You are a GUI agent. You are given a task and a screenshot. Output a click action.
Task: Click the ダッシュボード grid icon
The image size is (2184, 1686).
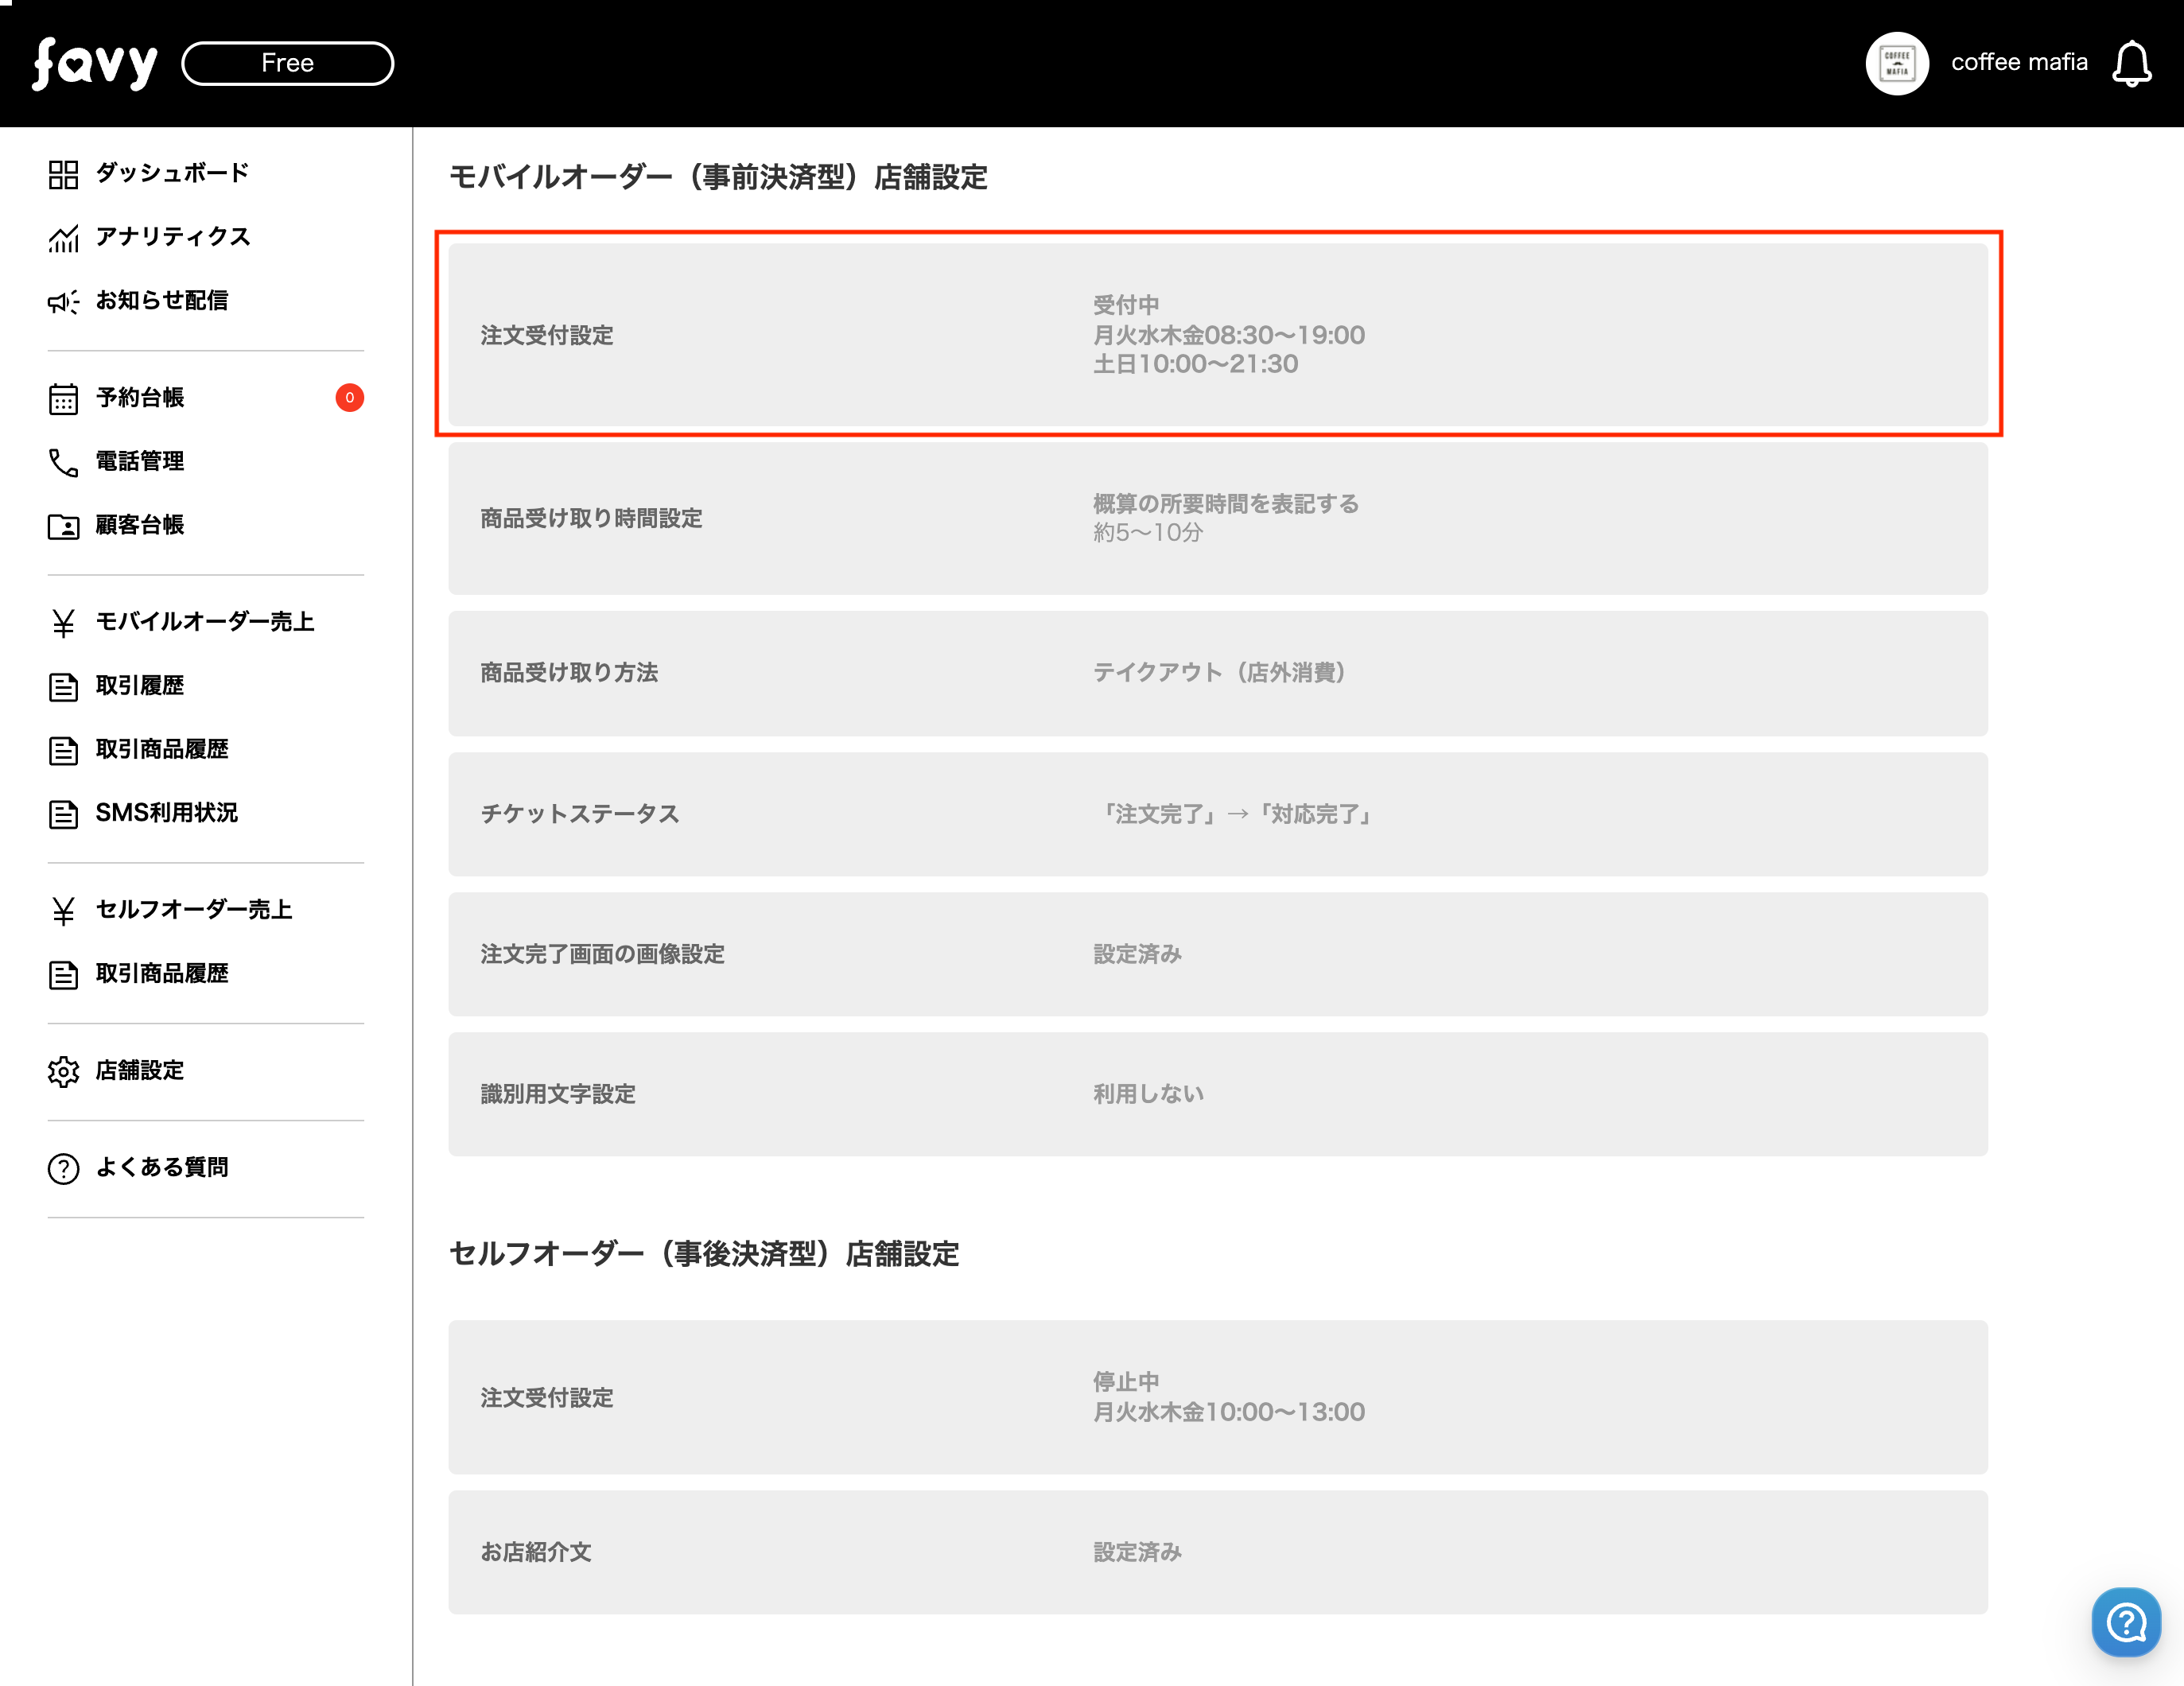pos(63,174)
